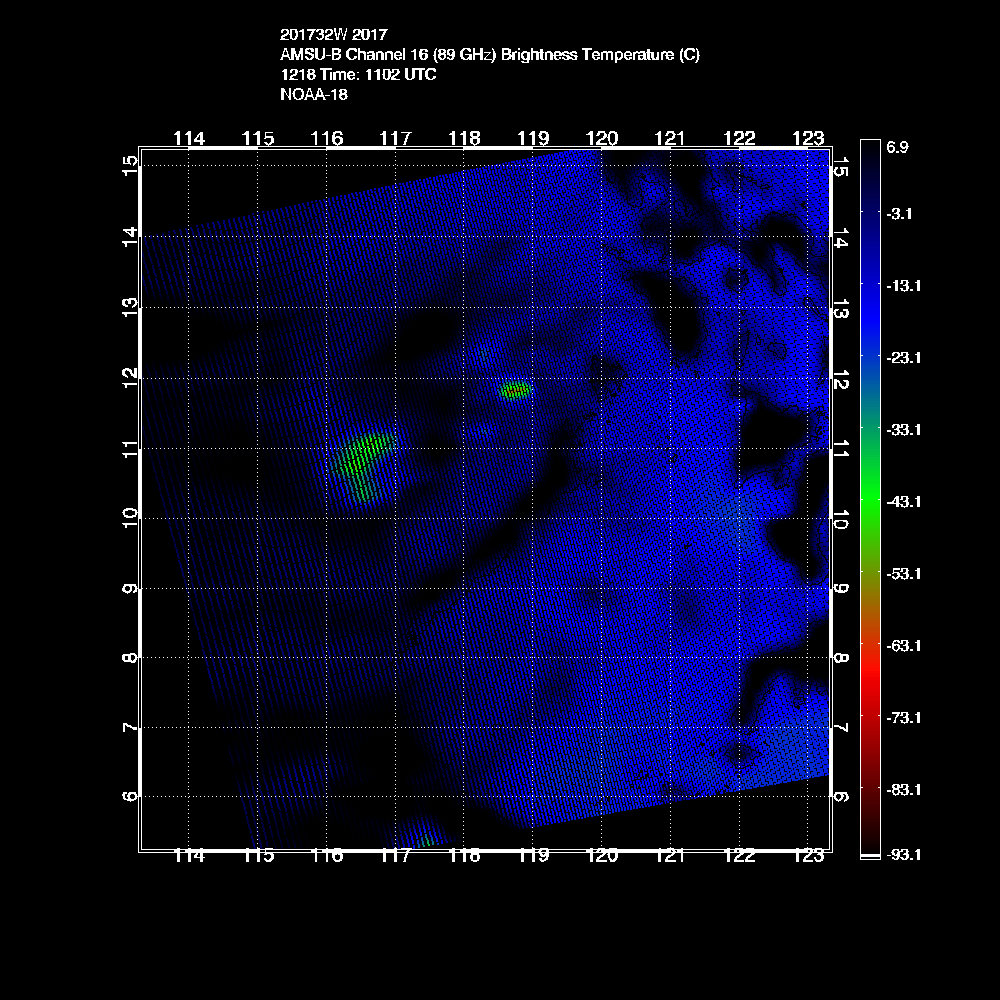Screen dimensions: 1000x1000
Task: Click latitude label 9 on the right axis
Action: (x=841, y=588)
